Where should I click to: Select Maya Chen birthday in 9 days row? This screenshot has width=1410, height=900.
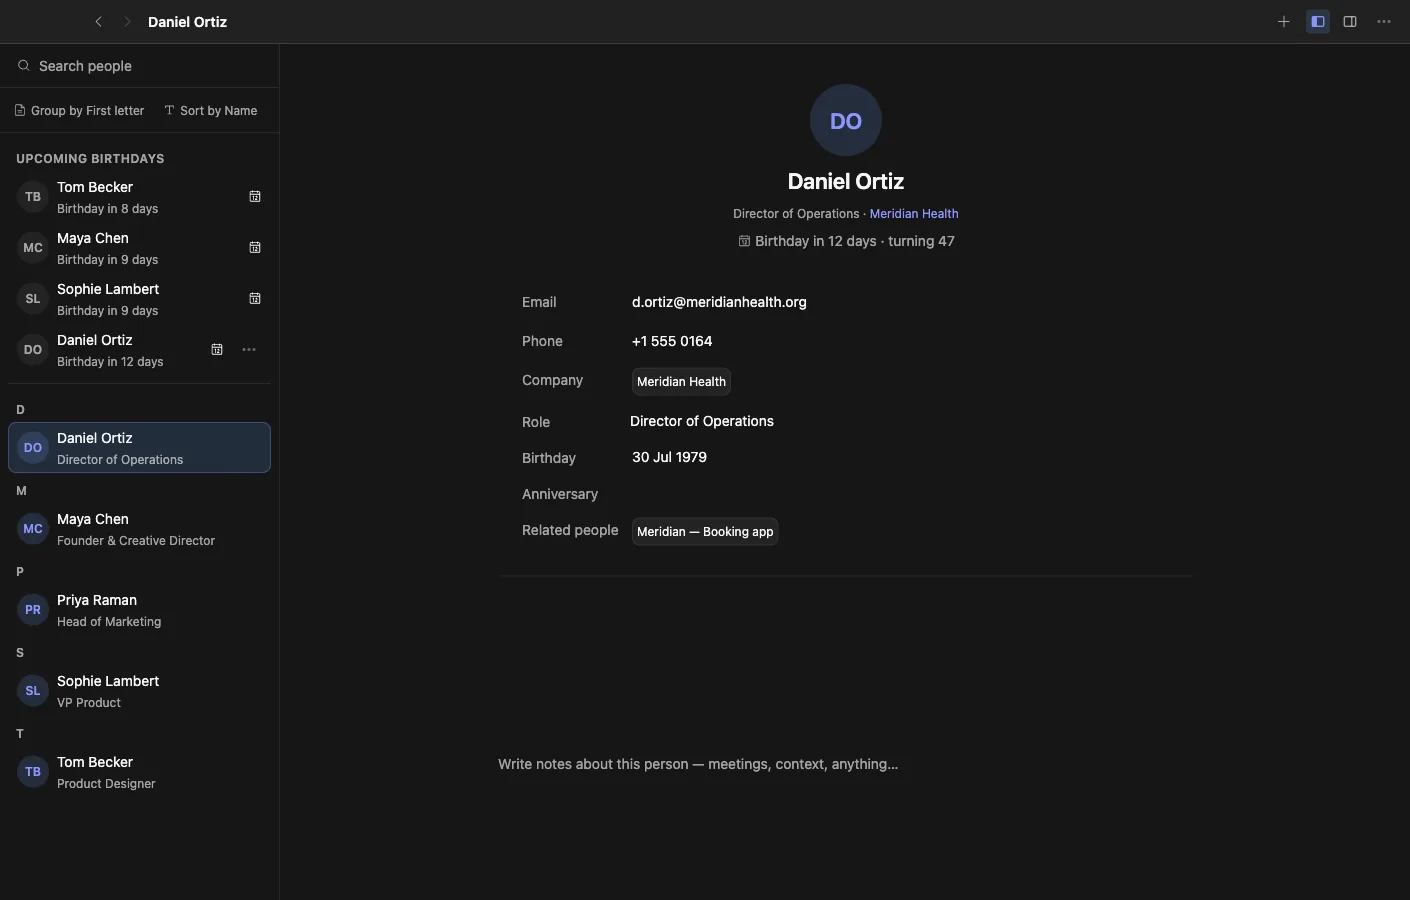coord(139,248)
